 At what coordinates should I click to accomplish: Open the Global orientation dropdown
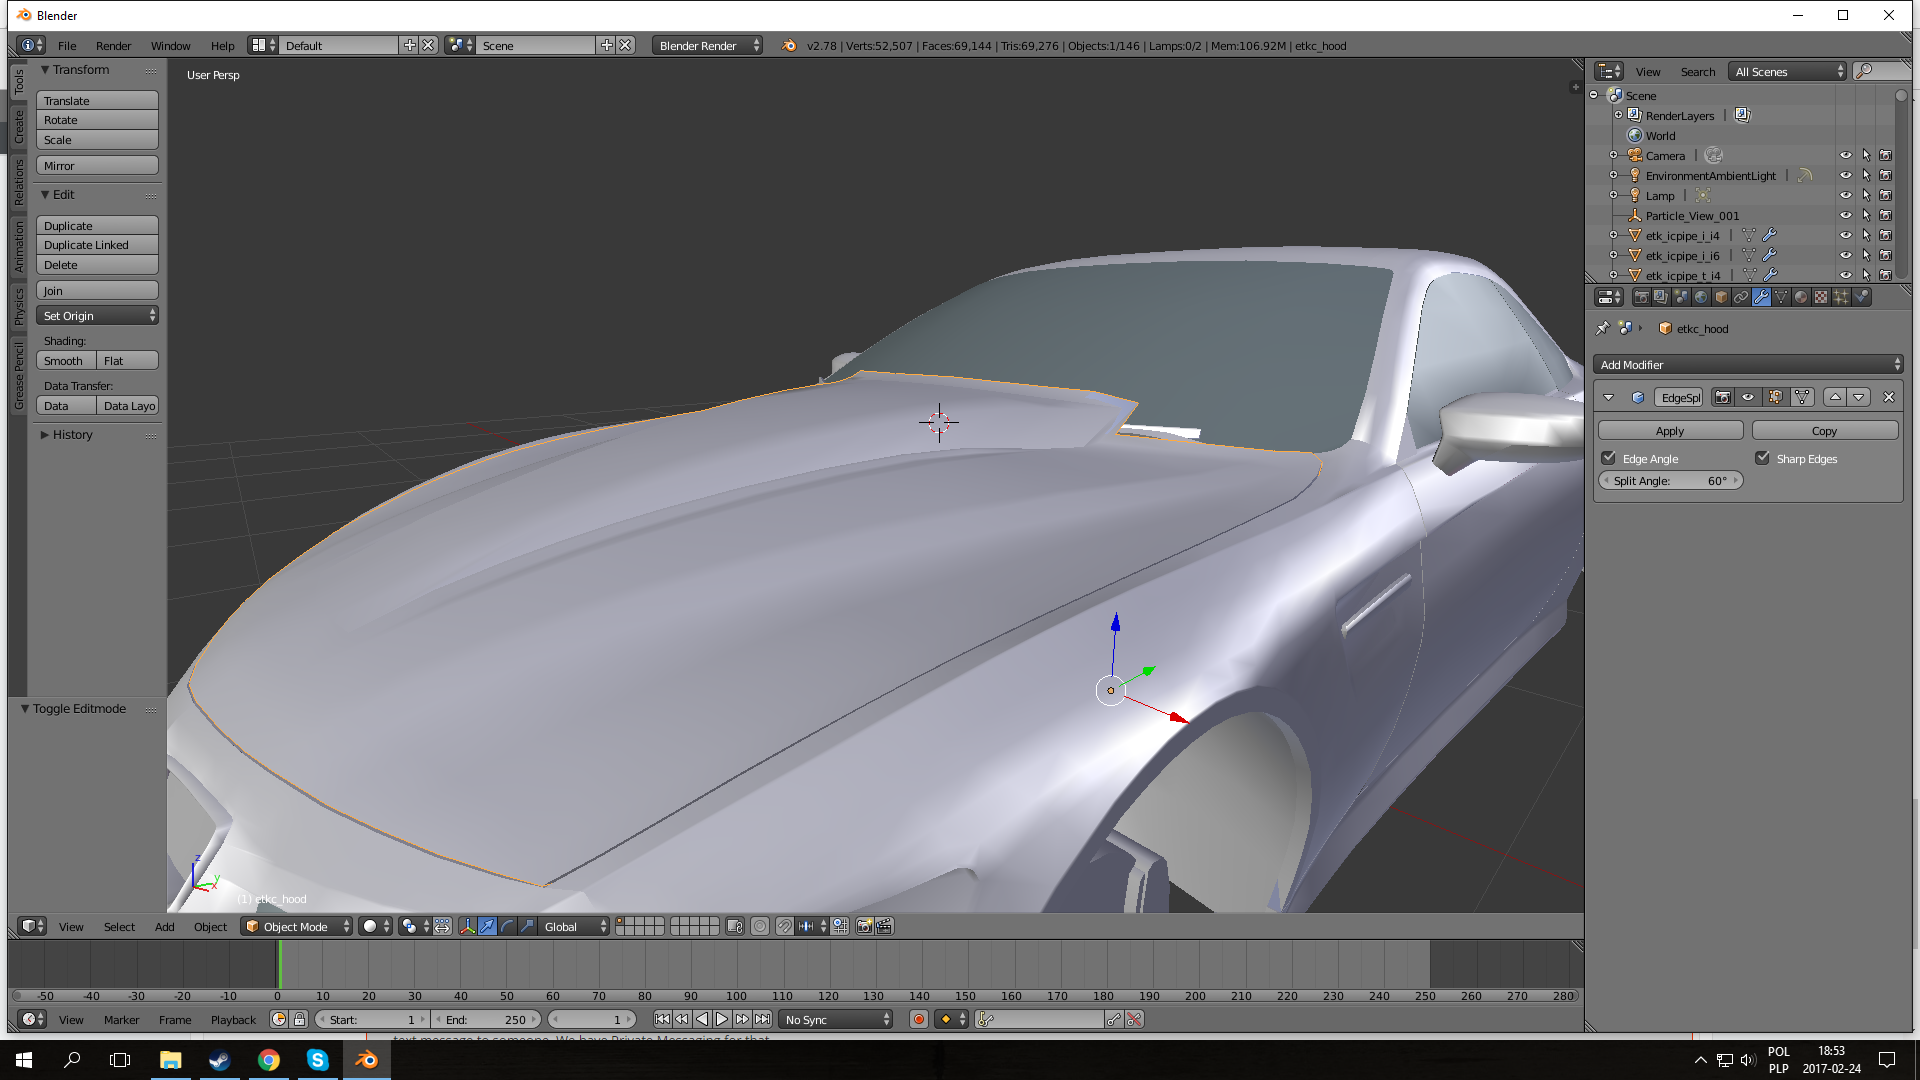tap(574, 926)
